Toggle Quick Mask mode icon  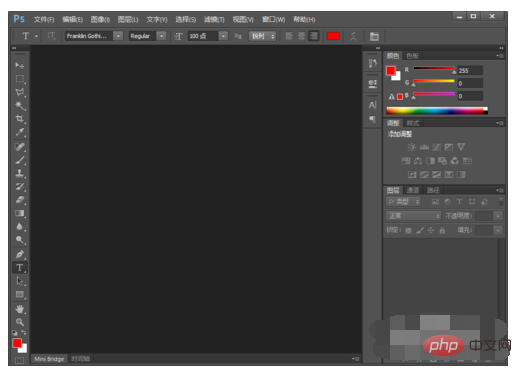[x=20, y=360]
